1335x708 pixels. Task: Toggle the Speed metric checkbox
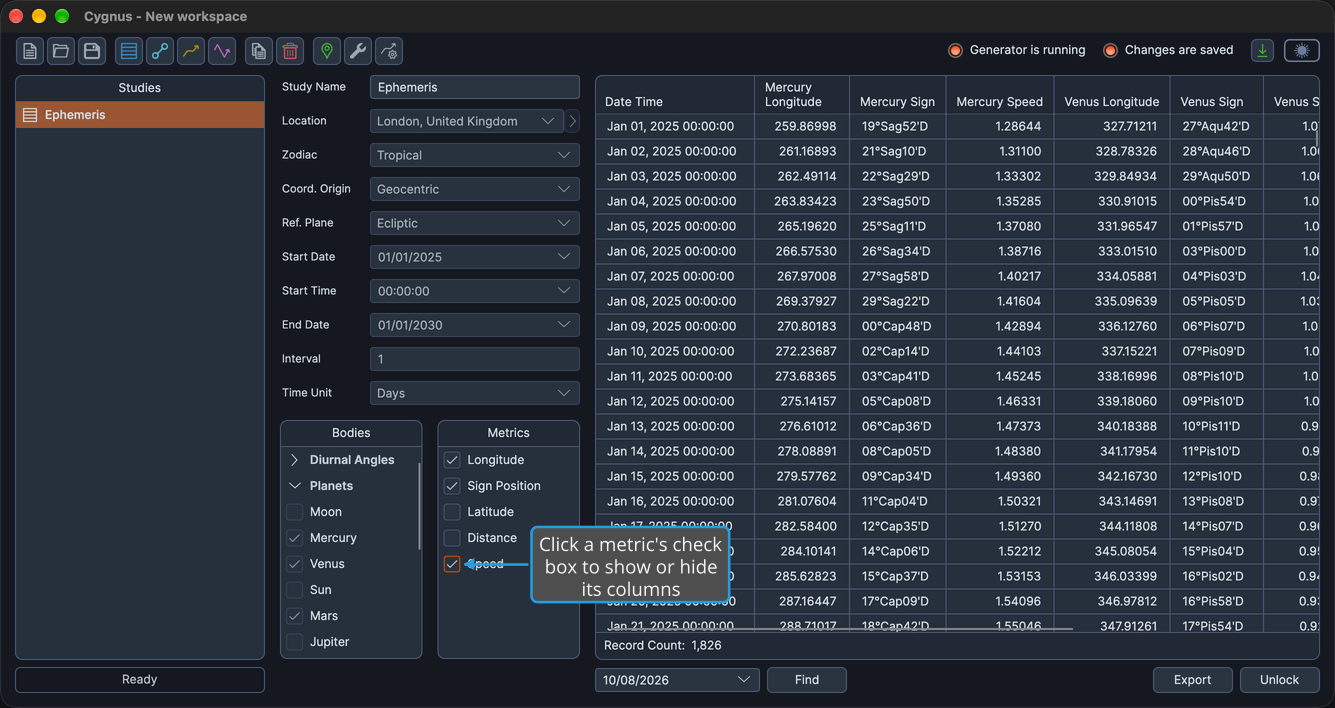(x=452, y=564)
